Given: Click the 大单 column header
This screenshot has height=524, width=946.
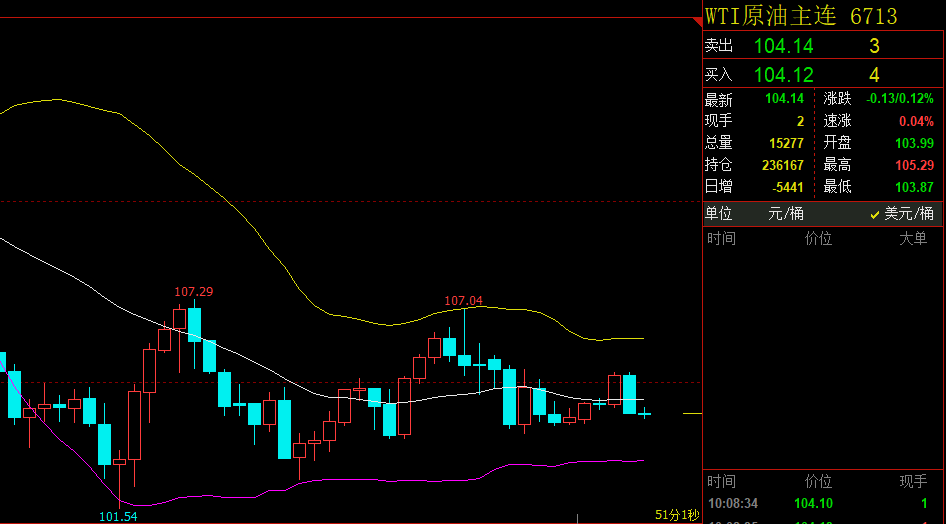Looking at the screenshot, I should pos(913,239).
